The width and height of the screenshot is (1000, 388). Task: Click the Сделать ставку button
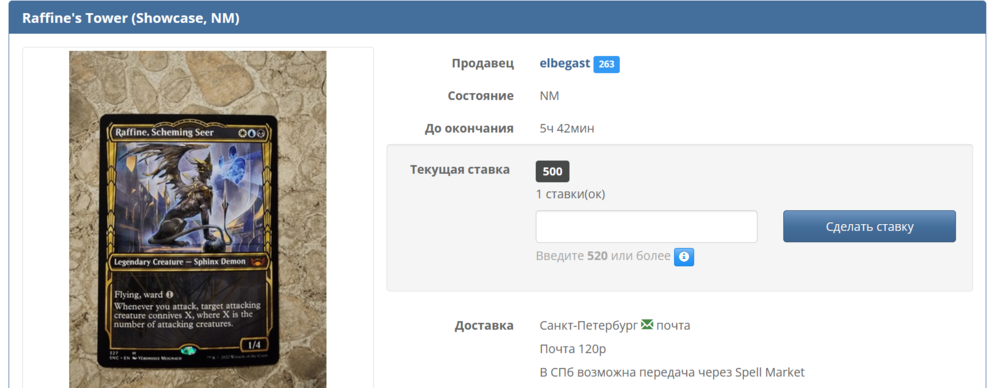pyautogui.click(x=869, y=227)
